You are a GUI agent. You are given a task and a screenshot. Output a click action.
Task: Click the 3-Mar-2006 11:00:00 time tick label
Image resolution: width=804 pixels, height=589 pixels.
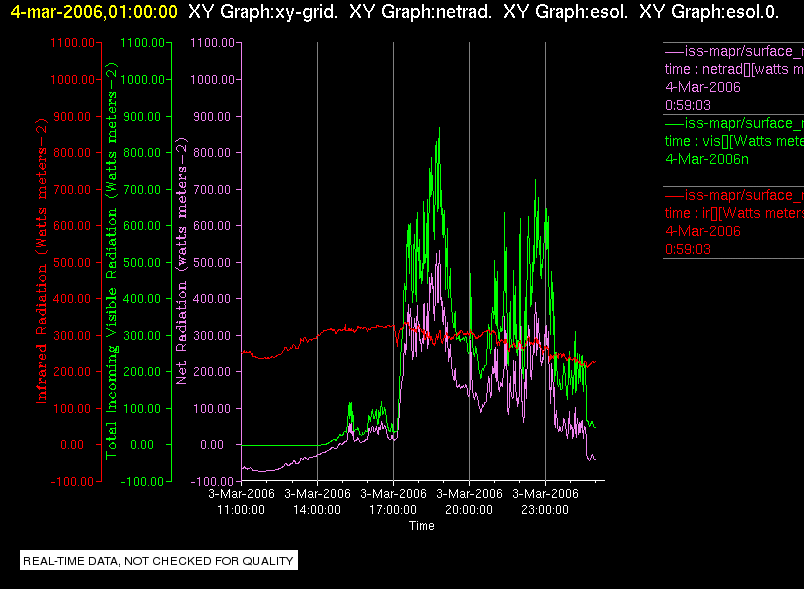[241, 502]
